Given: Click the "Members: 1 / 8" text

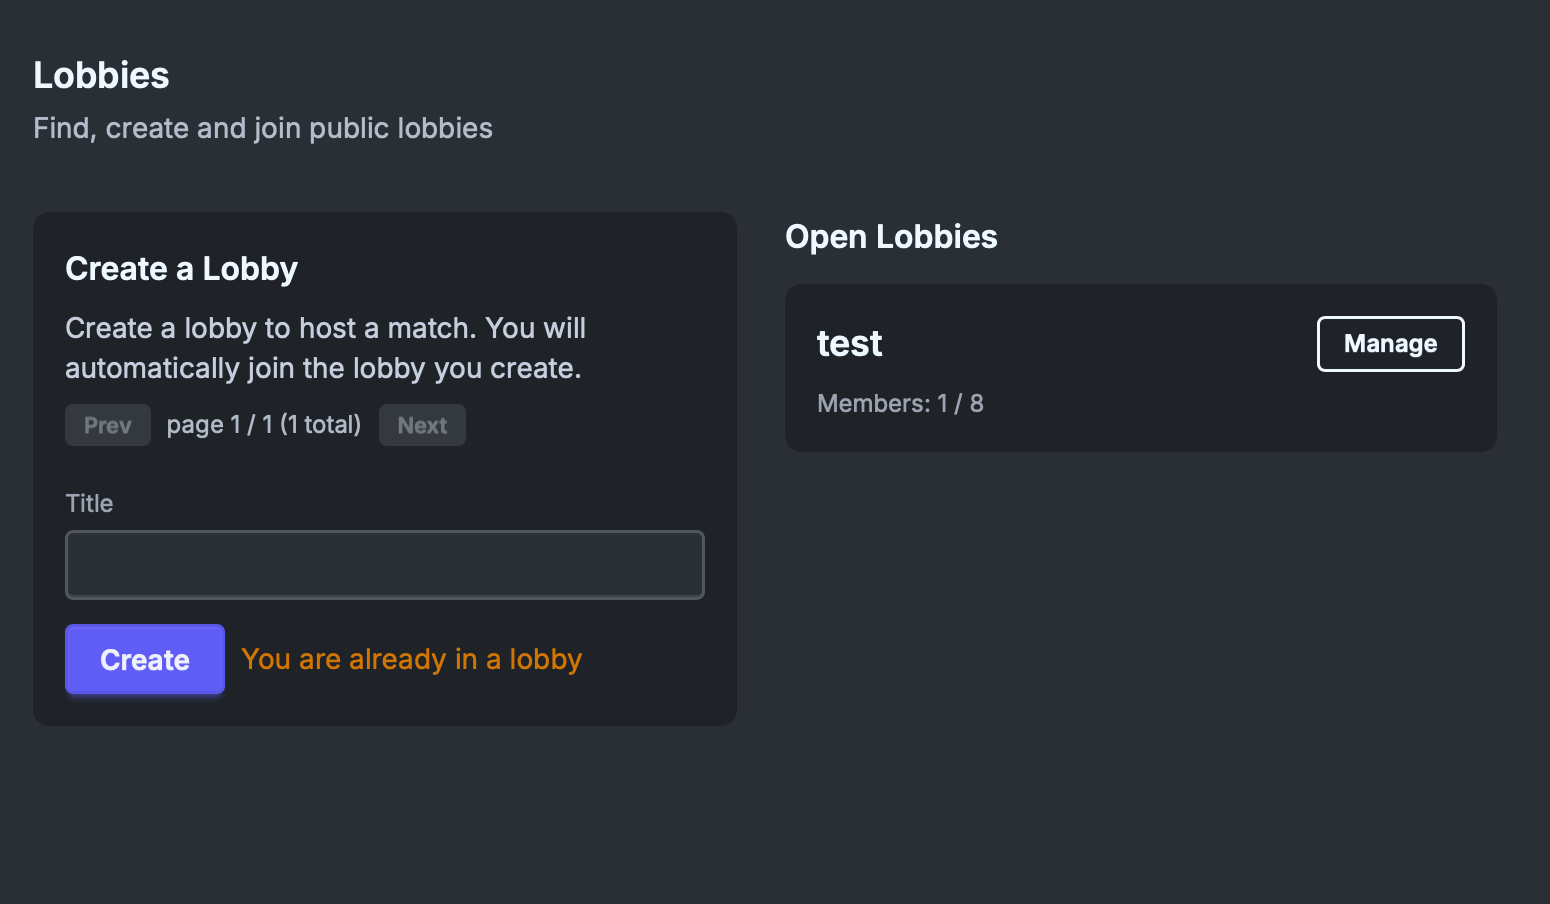Looking at the screenshot, I should [900, 403].
